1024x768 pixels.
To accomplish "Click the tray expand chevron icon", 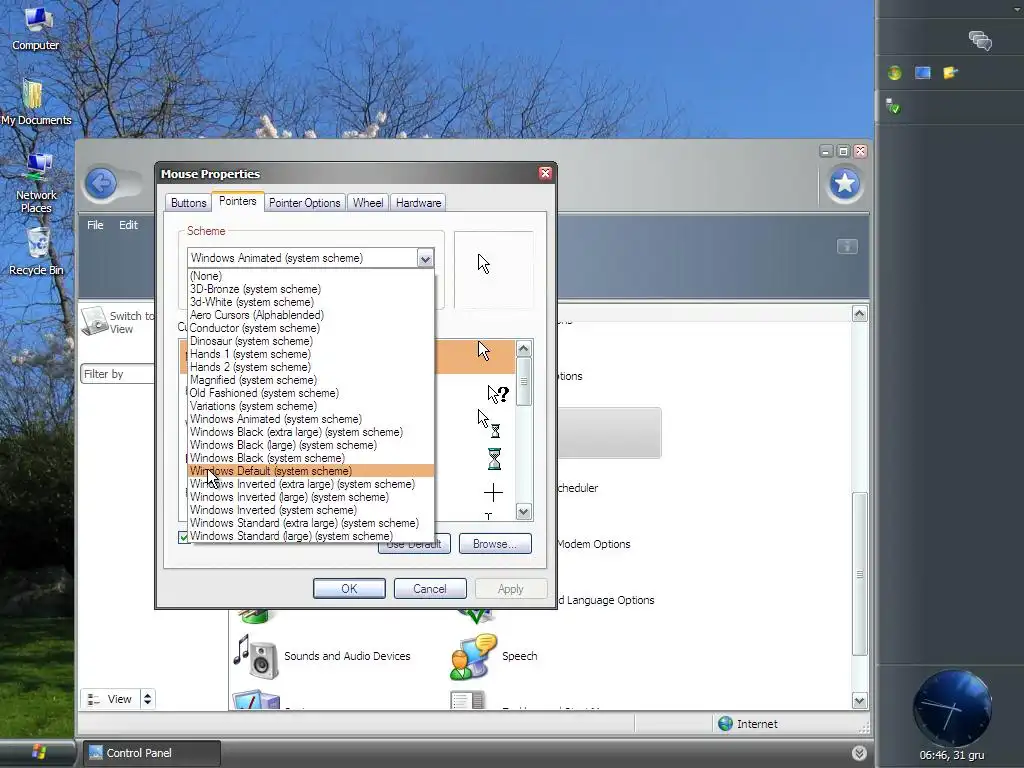I will 859,753.
